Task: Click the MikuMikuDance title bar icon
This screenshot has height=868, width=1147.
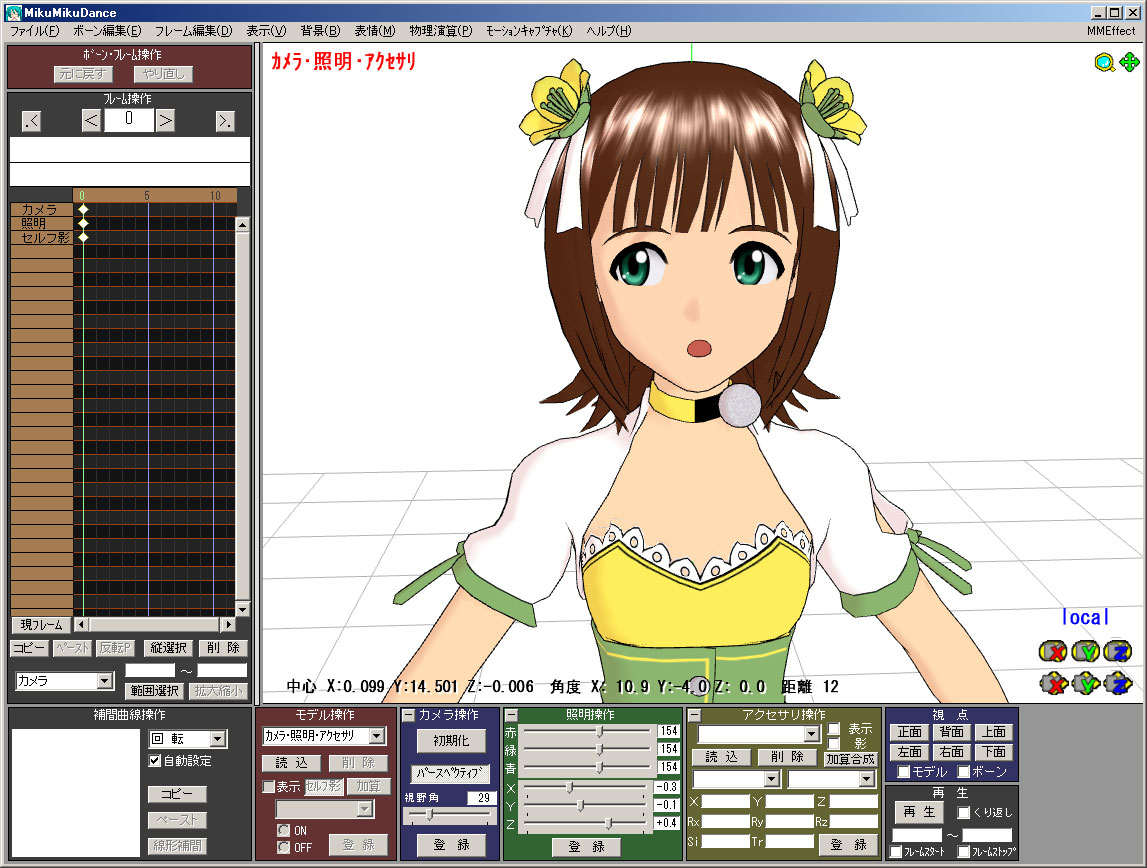Action: pos(13,12)
